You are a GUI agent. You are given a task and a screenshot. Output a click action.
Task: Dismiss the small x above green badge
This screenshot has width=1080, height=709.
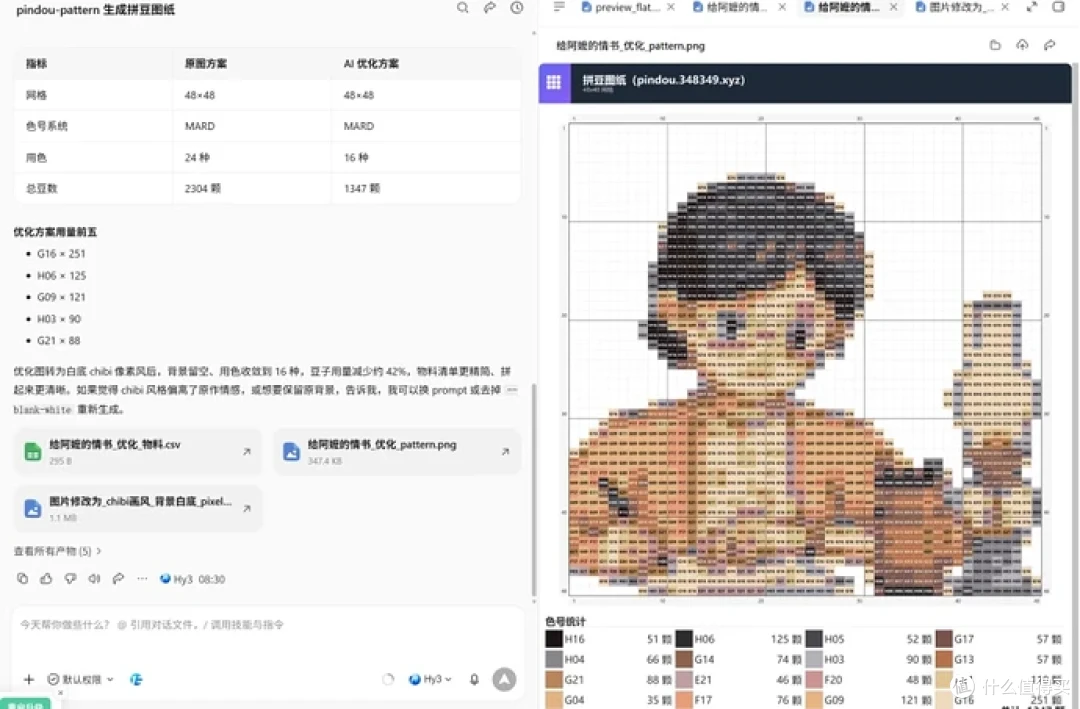coord(61,692)
